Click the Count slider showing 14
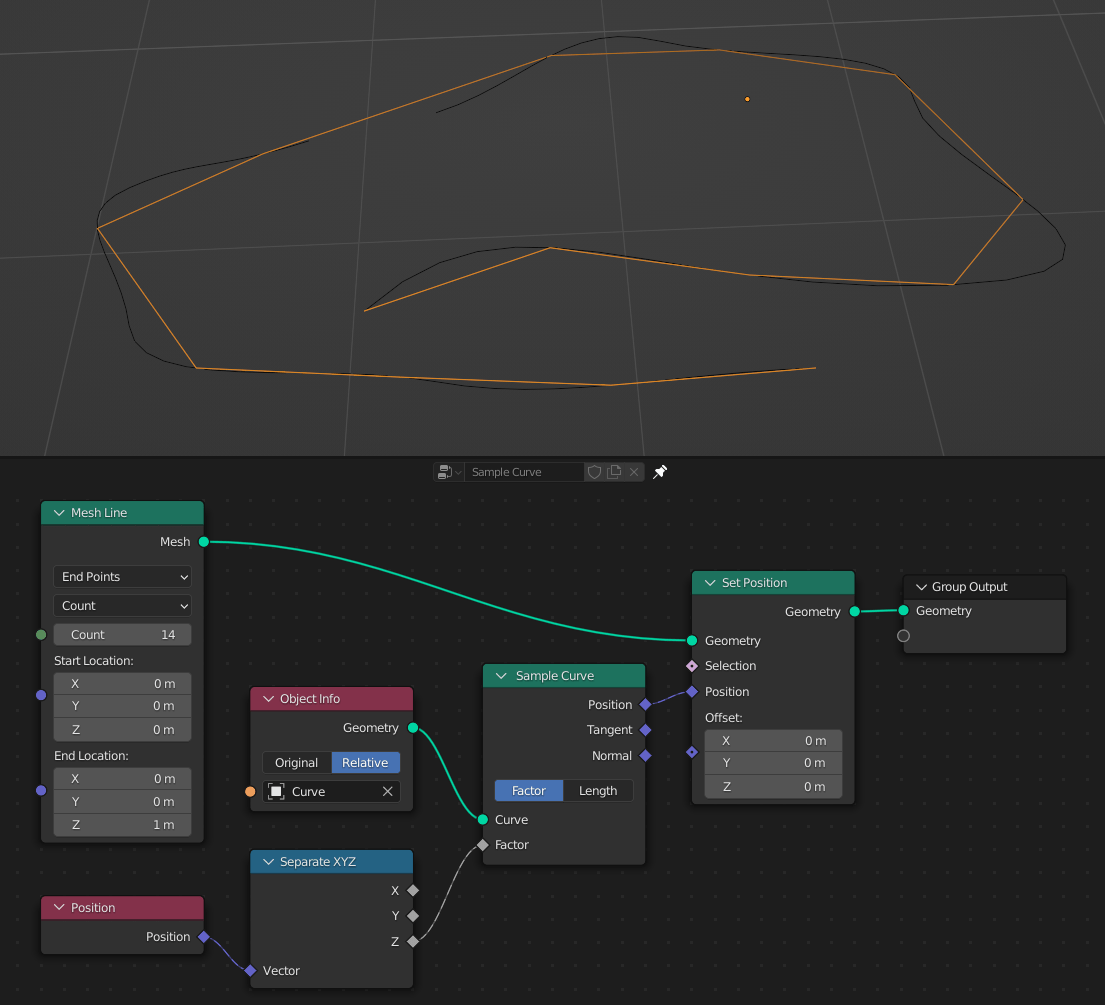The width and height of the screenshot is (1105, 1005). 121,634
